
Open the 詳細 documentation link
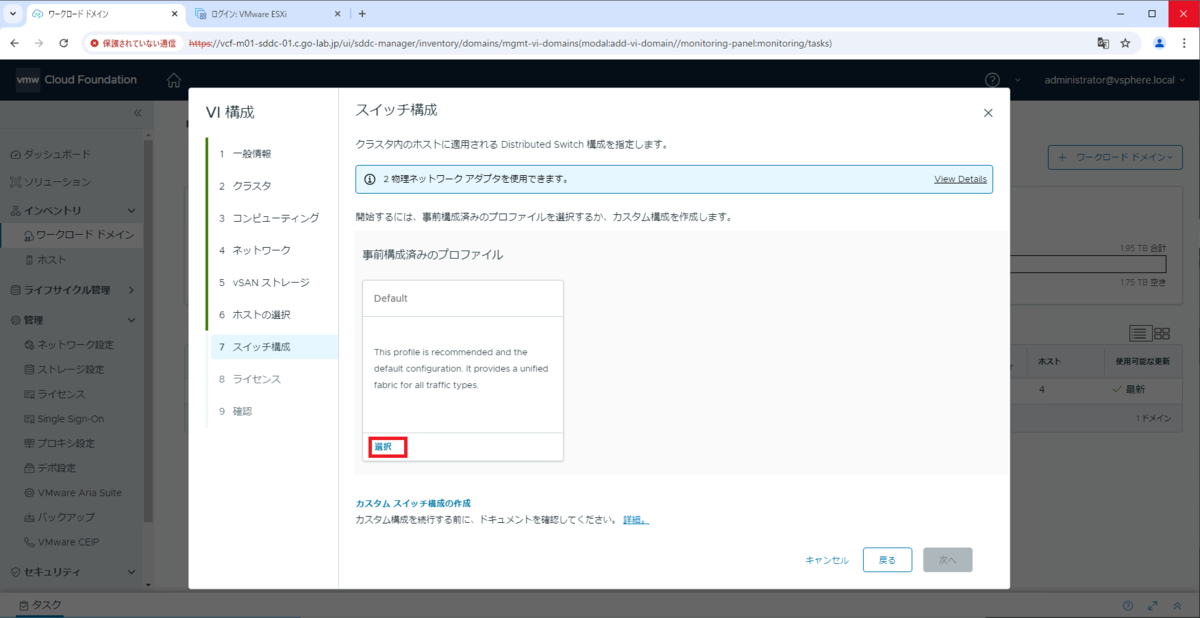tap(636, 520)
